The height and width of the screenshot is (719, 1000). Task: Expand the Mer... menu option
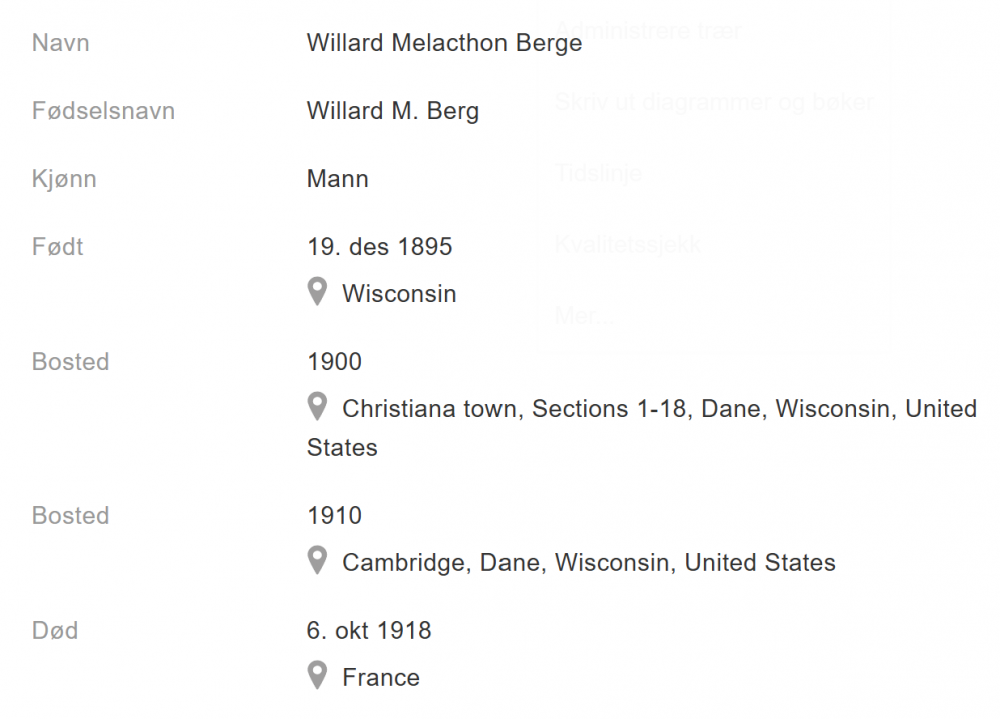[x=584, y=317]
